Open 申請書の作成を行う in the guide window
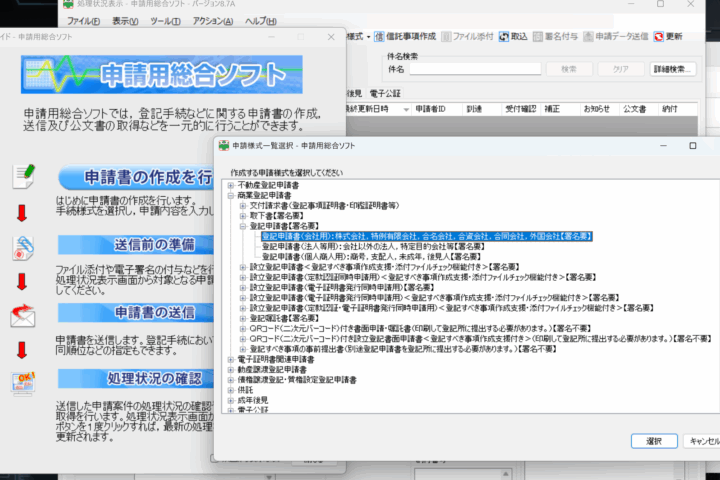This screenshot has width=720, height=480. [136, 177]
